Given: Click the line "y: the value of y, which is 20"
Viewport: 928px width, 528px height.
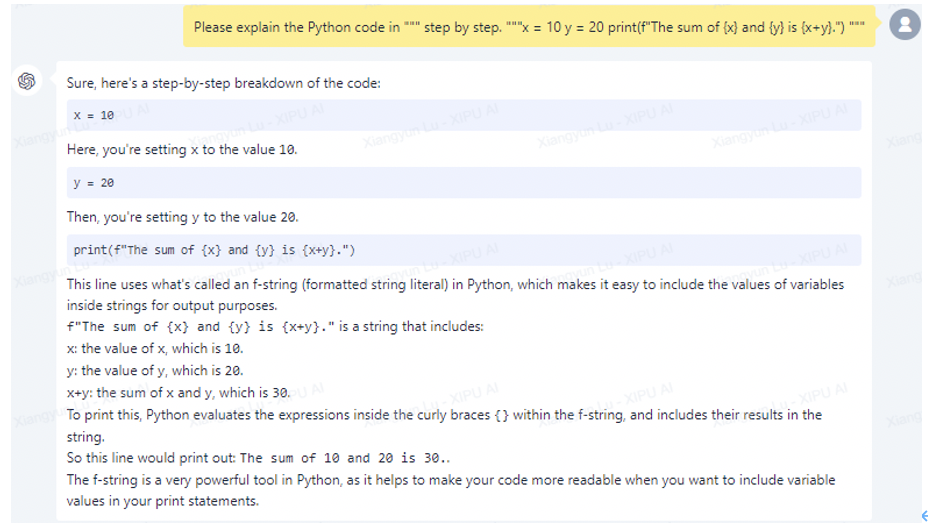Looking at the screenshot, I should click(x=155, y=371).
